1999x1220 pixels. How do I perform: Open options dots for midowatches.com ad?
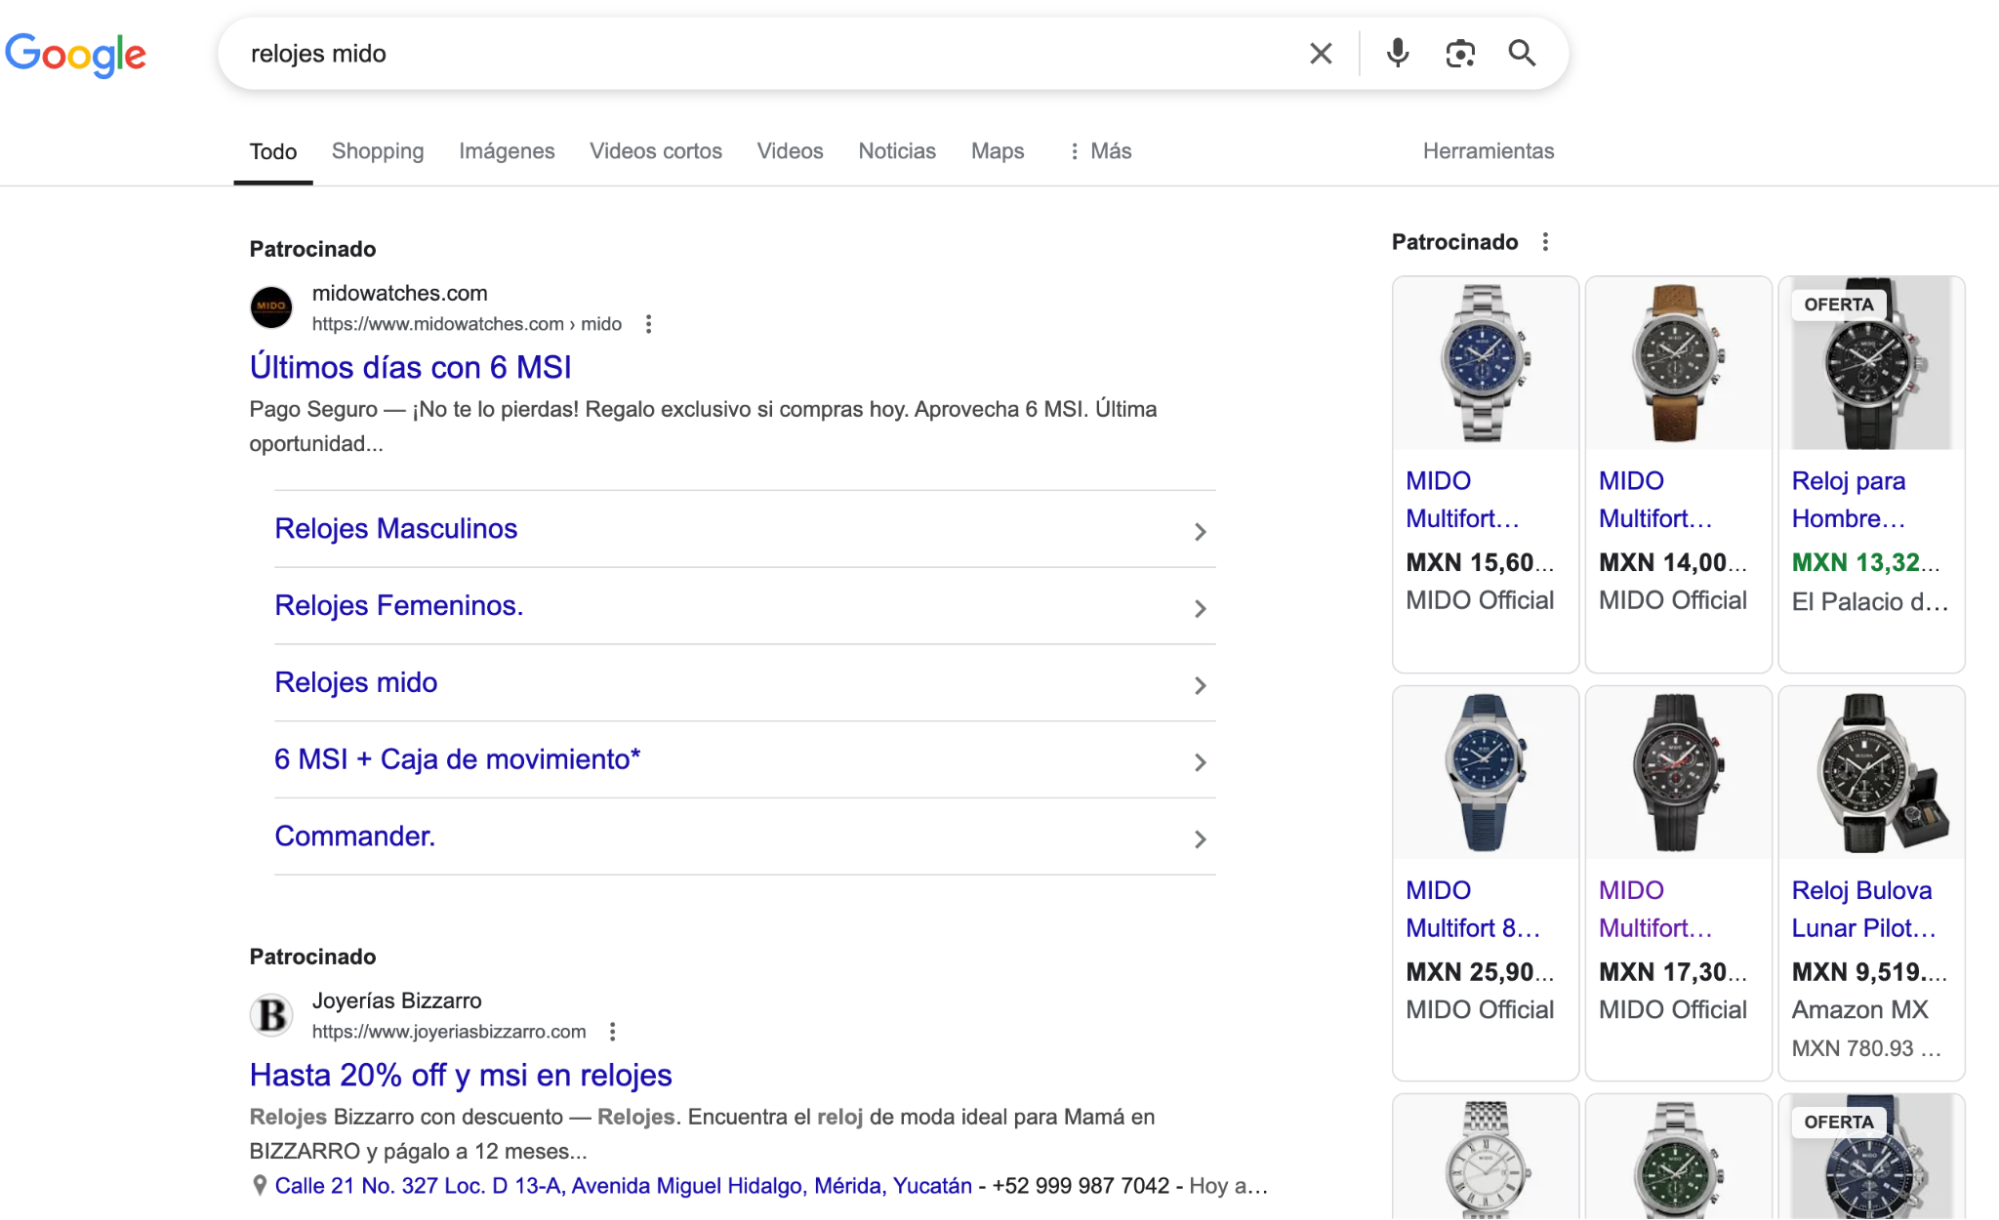coord(648,324)
